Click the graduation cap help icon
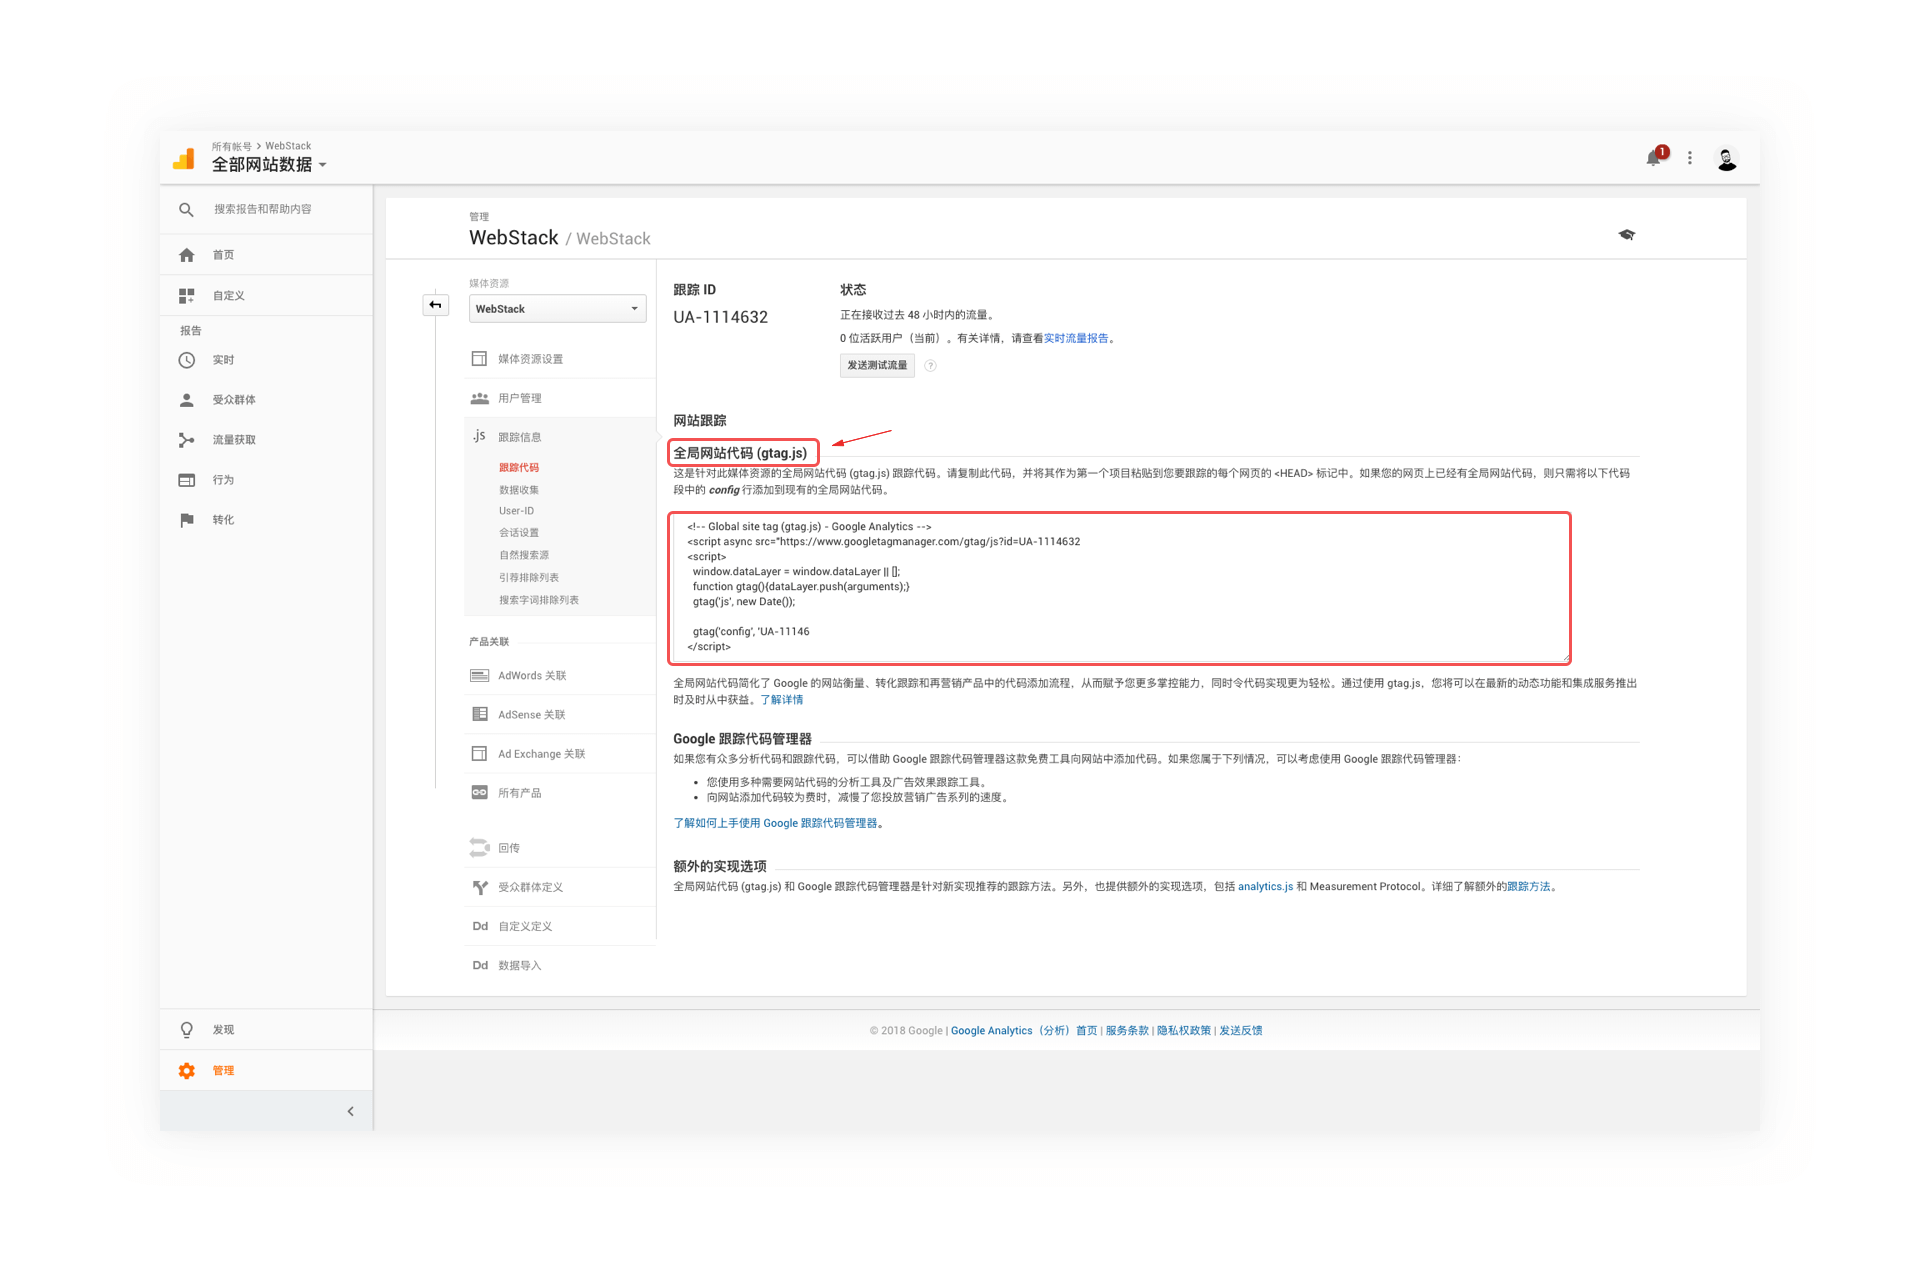This screenshot has height=1261, width=1920. coord(1627,235)
